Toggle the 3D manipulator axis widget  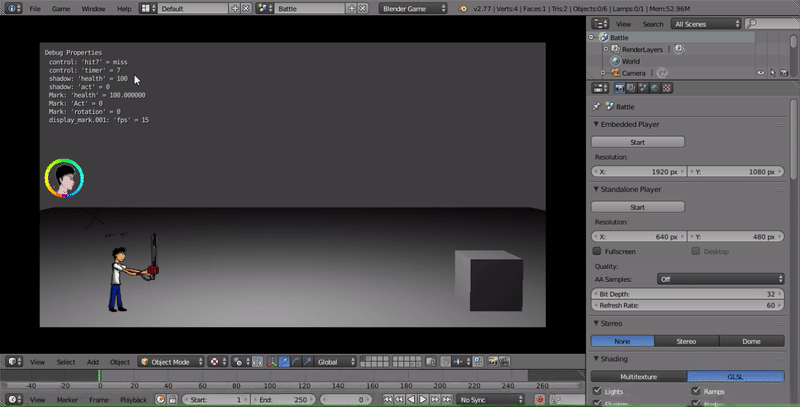tap(272, 362)
